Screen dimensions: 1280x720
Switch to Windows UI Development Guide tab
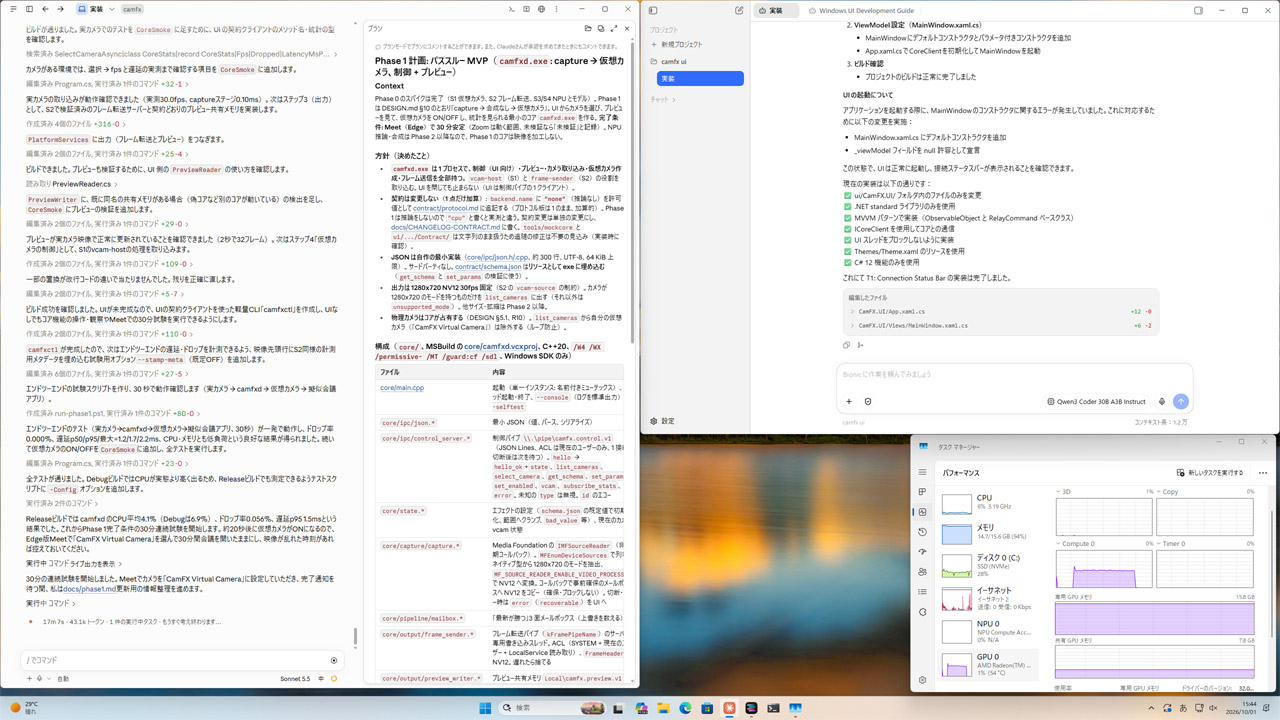860,10
